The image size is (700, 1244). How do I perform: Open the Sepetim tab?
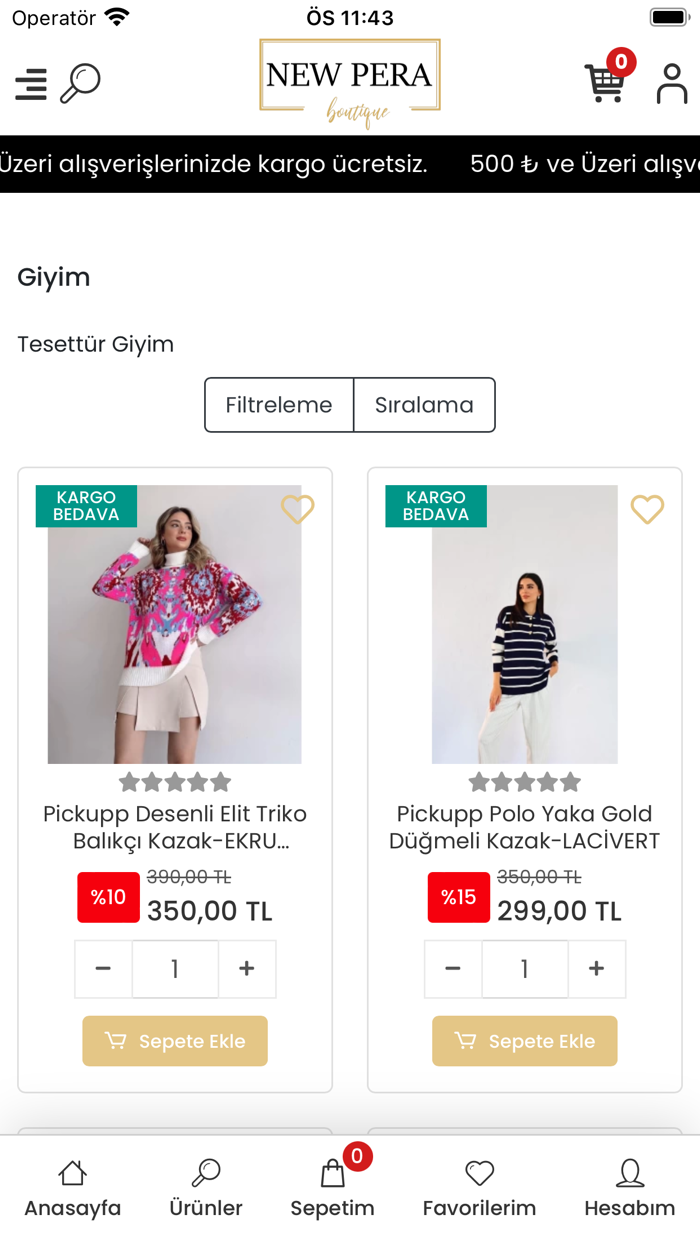[332, 1189]
